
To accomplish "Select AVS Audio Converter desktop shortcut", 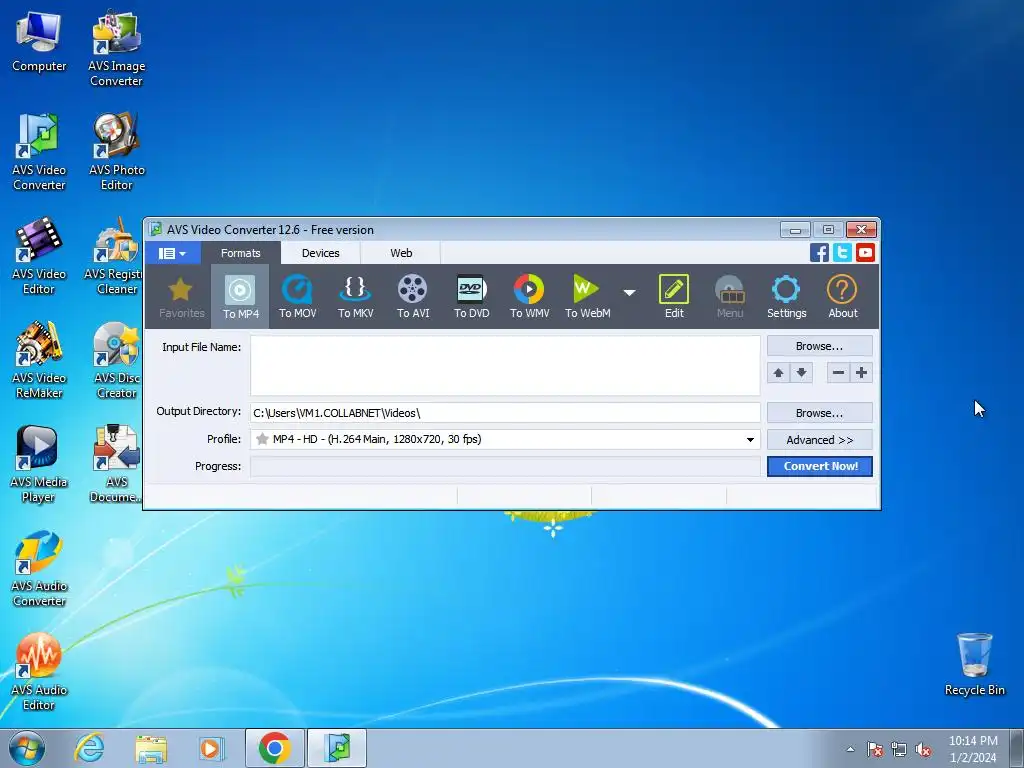I will 39,568.
